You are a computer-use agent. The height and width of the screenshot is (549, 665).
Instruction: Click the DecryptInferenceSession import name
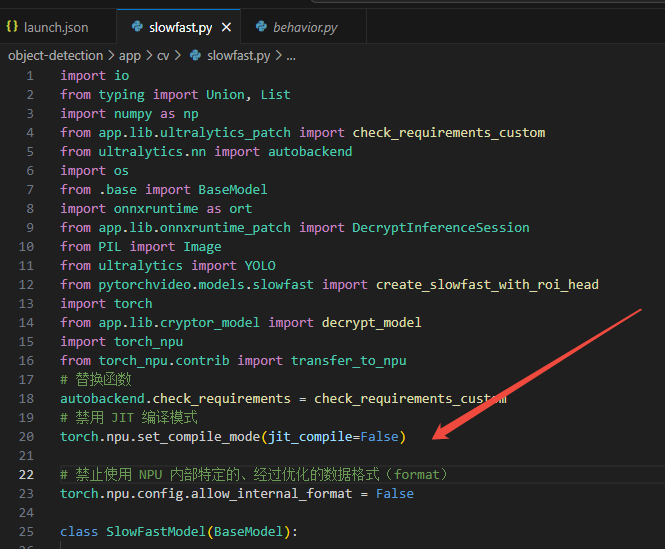[440, 228]
